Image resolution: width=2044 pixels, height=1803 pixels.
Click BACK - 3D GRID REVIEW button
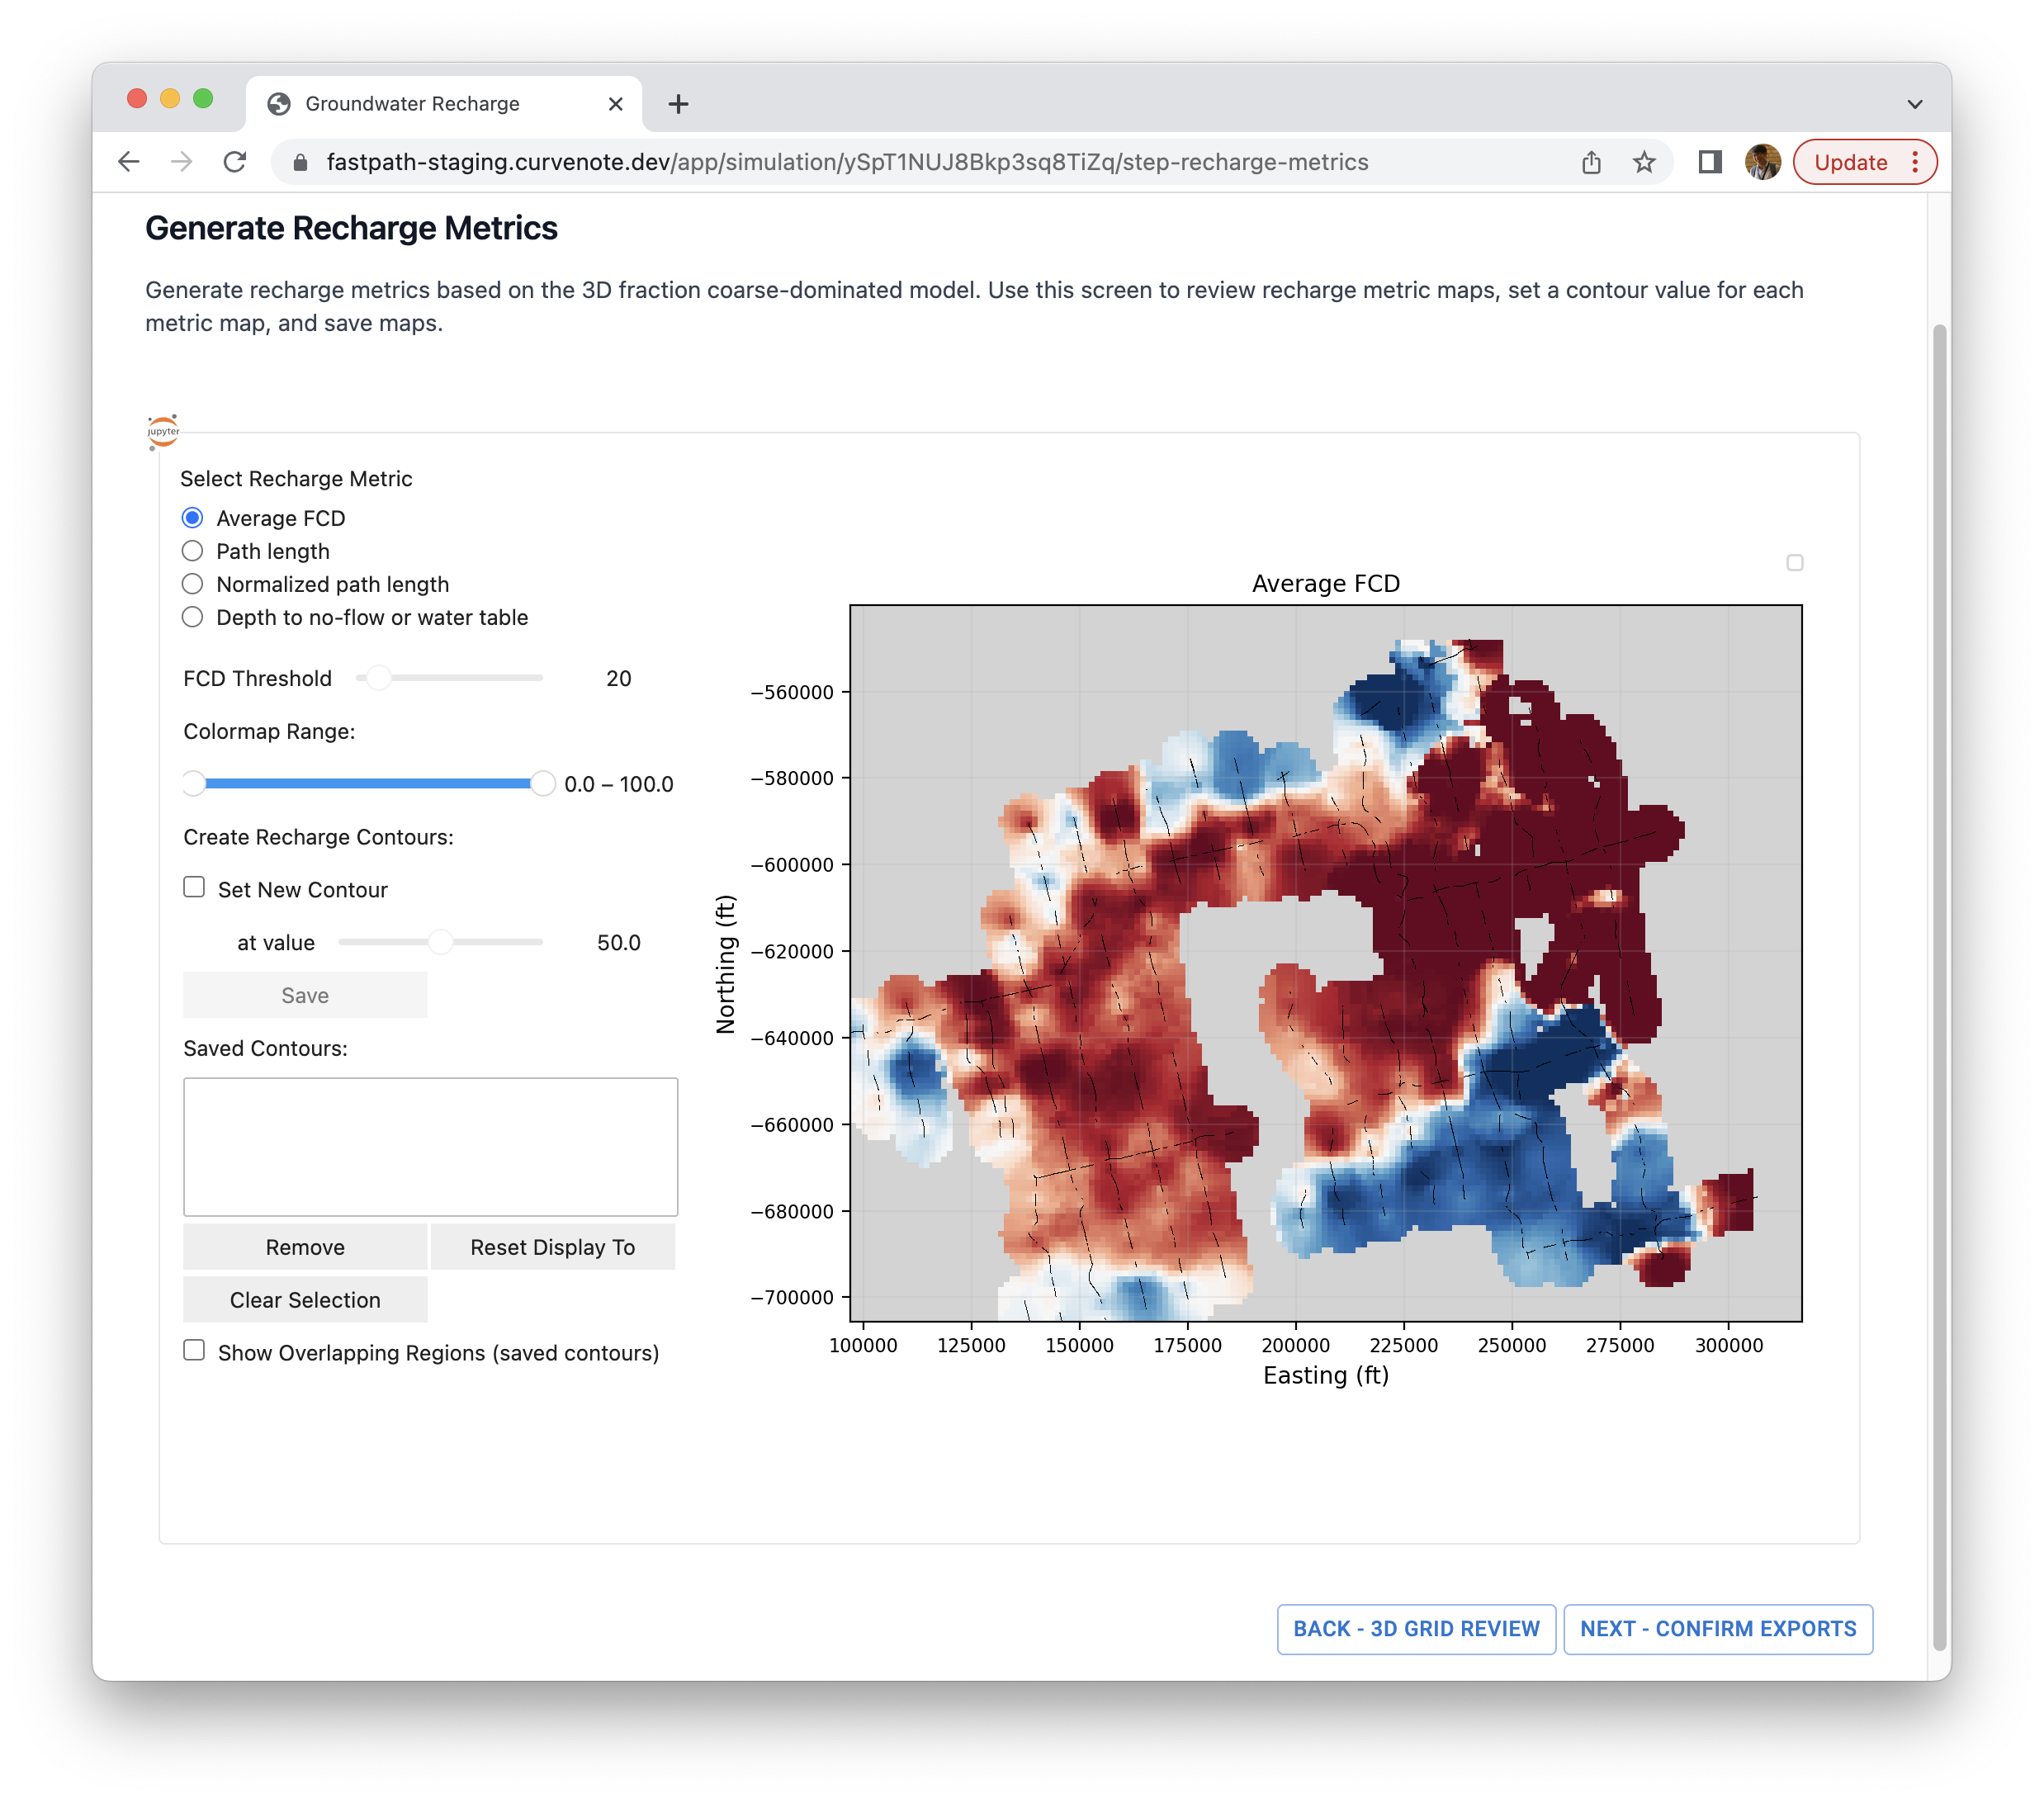pyautogui.click(x=1417, y=1627)
